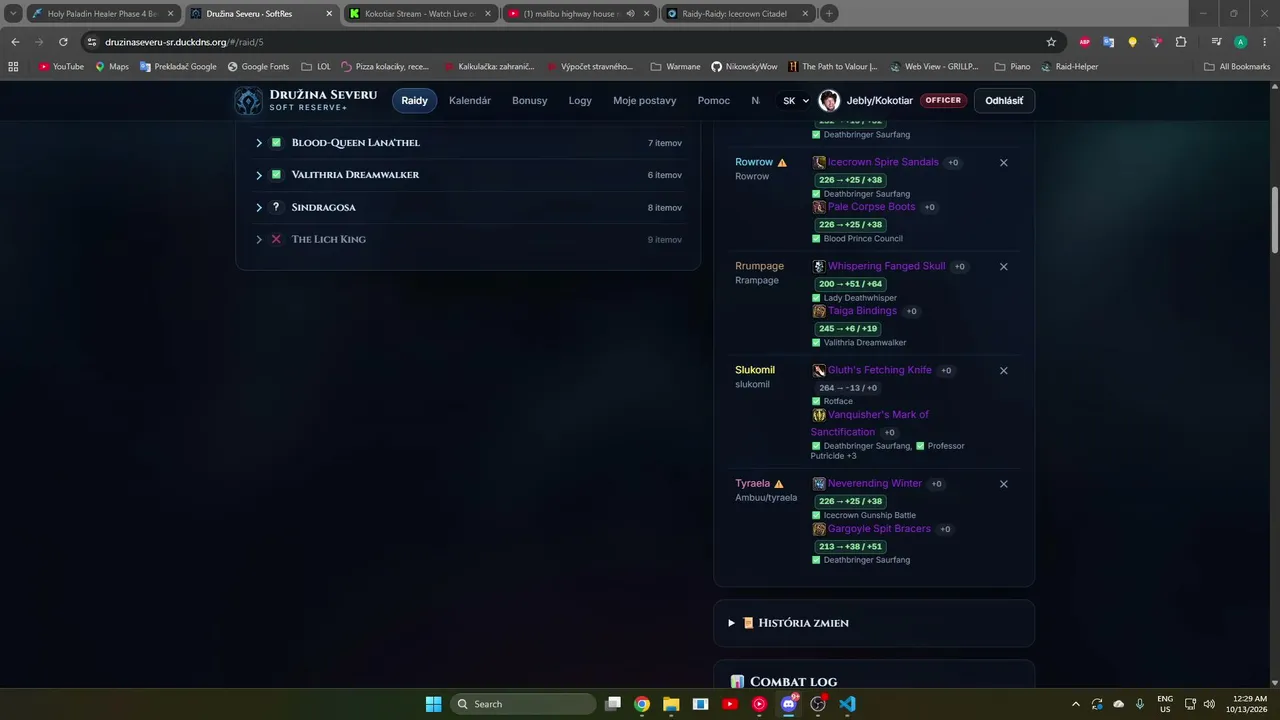Open the SK language dropdown
Image resolution: width=1280 pixels, height=720 pixels.
pyautogui.click(x=796, y=101)
